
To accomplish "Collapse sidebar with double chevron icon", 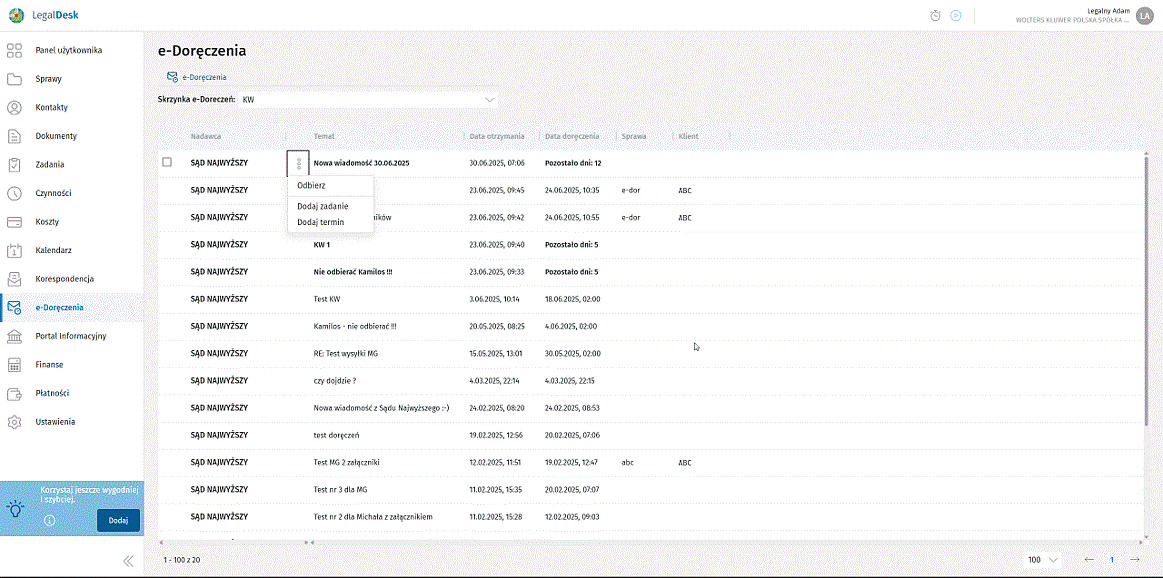I will (128, 561).
